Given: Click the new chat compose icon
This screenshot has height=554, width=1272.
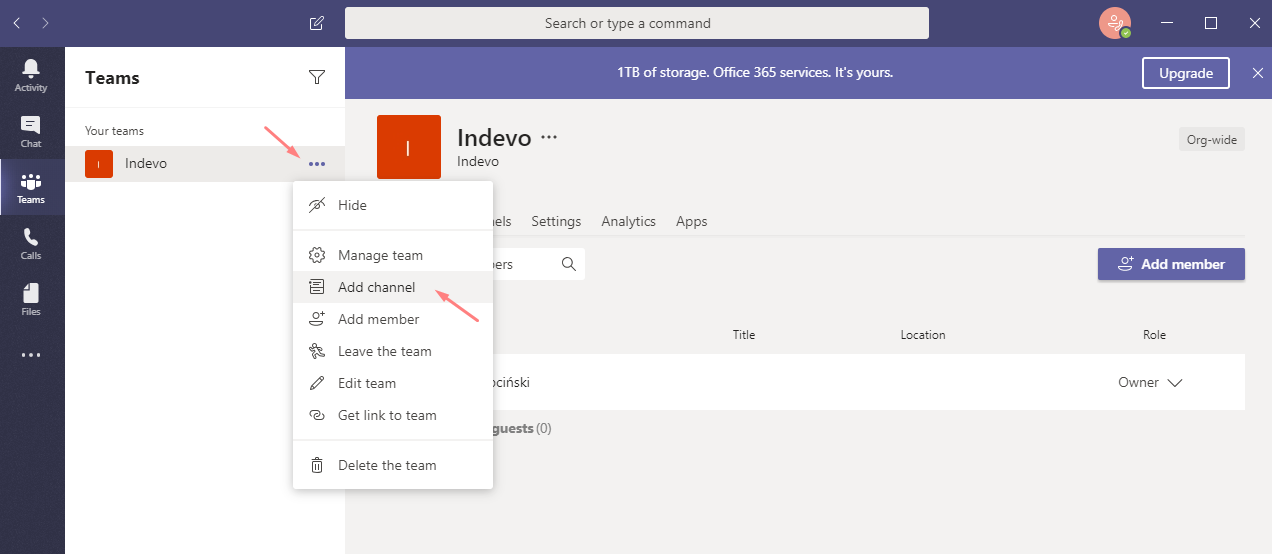Looking at the screenshot, I should 317,23.
